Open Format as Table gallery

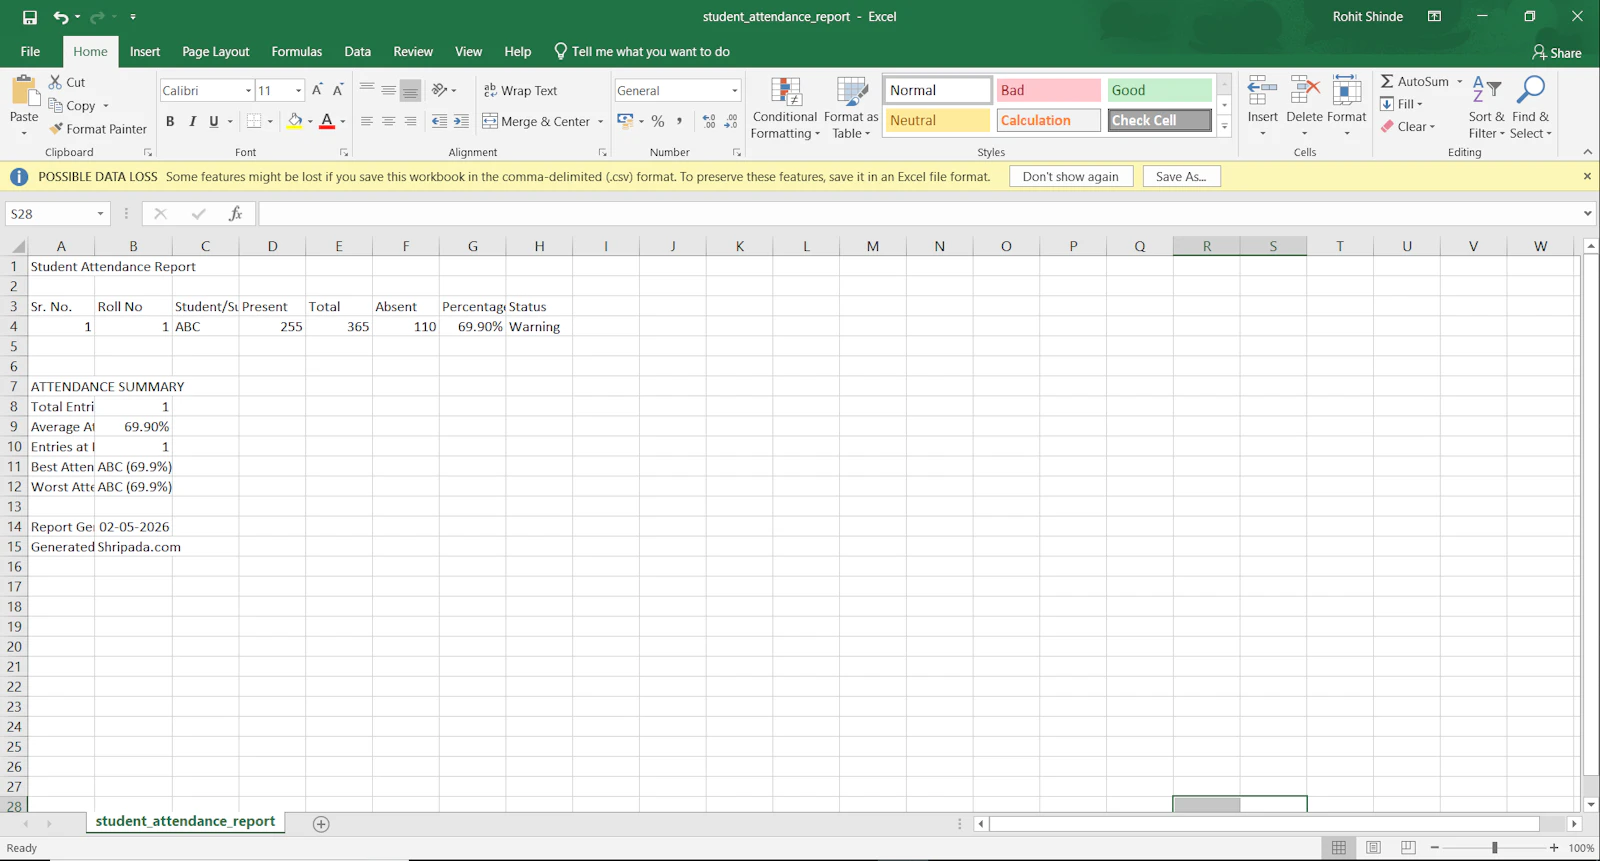coord(851,108)
